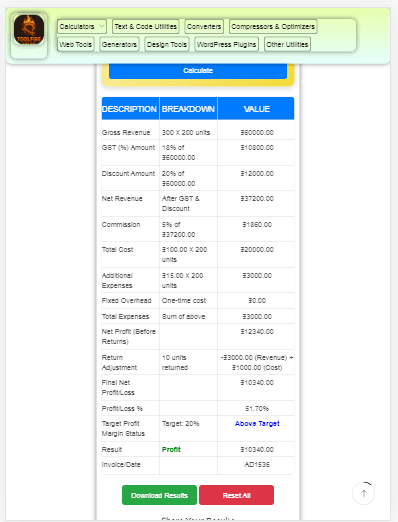Select 'After GST & Discount' breakdown text

[x=181, y=203]
